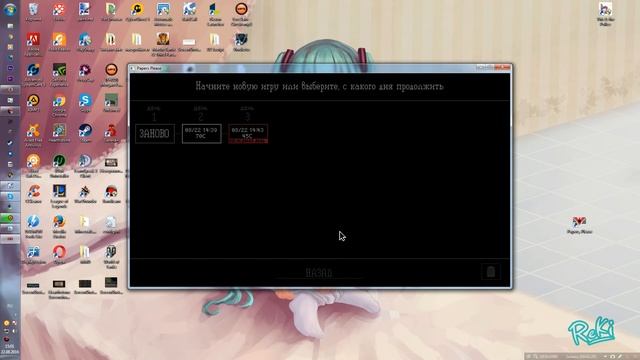The height and width of the screenshot is (360, 640).
Task: Open the Recycle Bin desktop icon
Action: click(x=33, y=12)
